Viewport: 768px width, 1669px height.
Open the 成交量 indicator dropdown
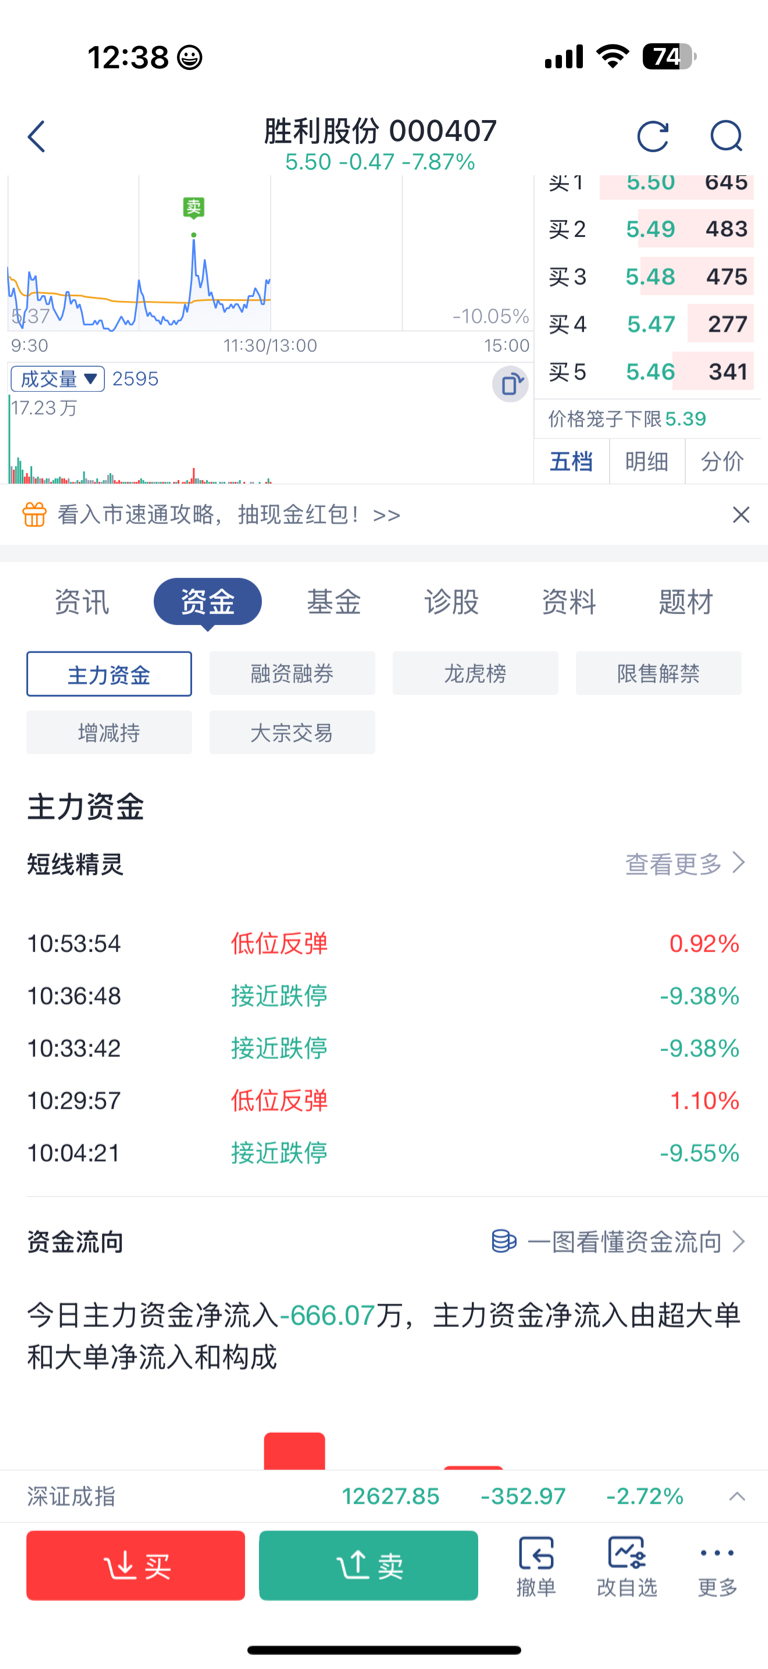coord(58,379)
